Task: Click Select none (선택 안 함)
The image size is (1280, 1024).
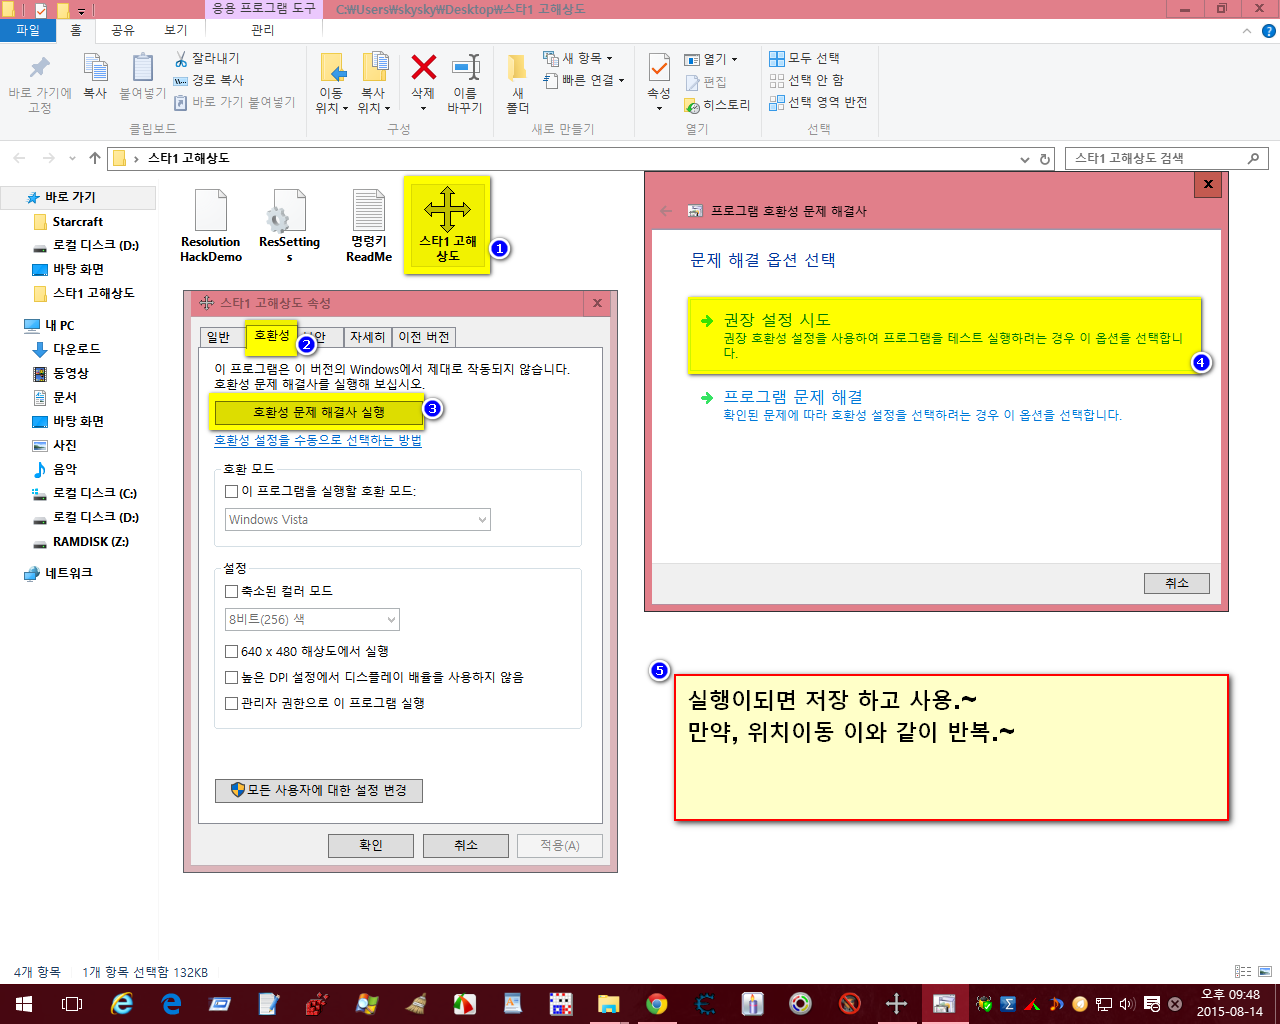Action: point(807,80)
